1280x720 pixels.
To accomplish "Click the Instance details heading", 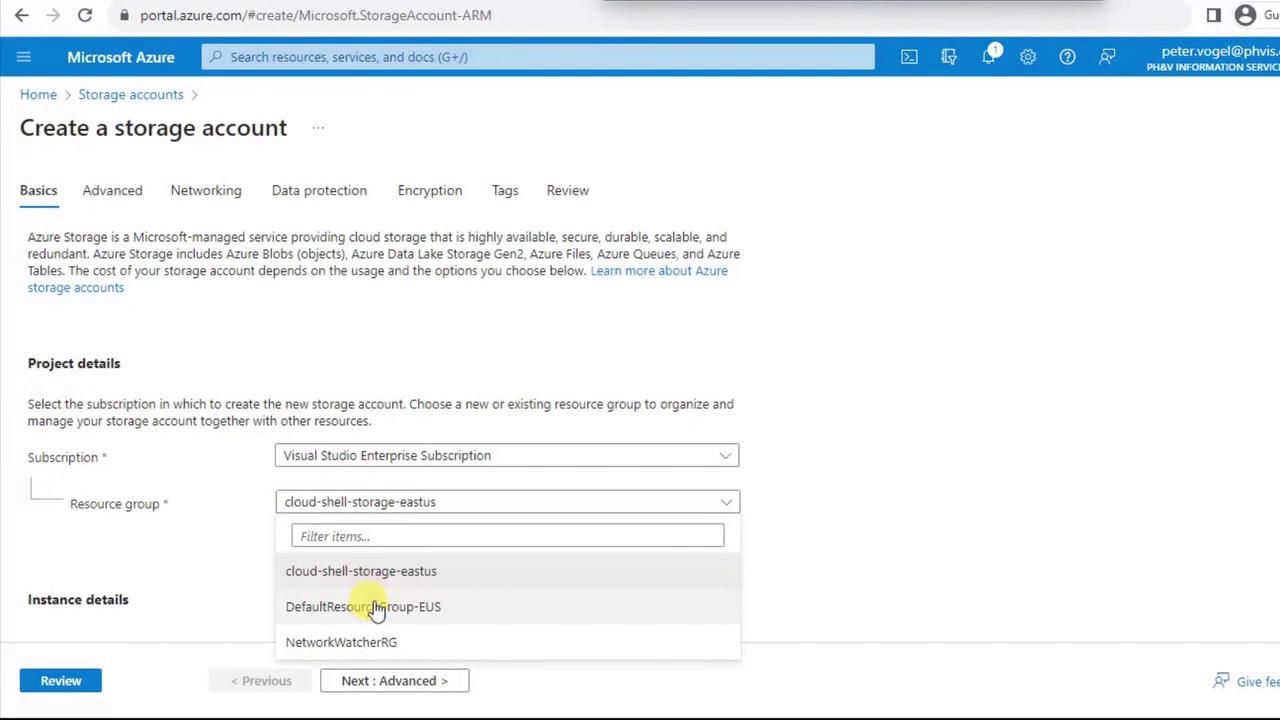I will [x=78, y=600].
